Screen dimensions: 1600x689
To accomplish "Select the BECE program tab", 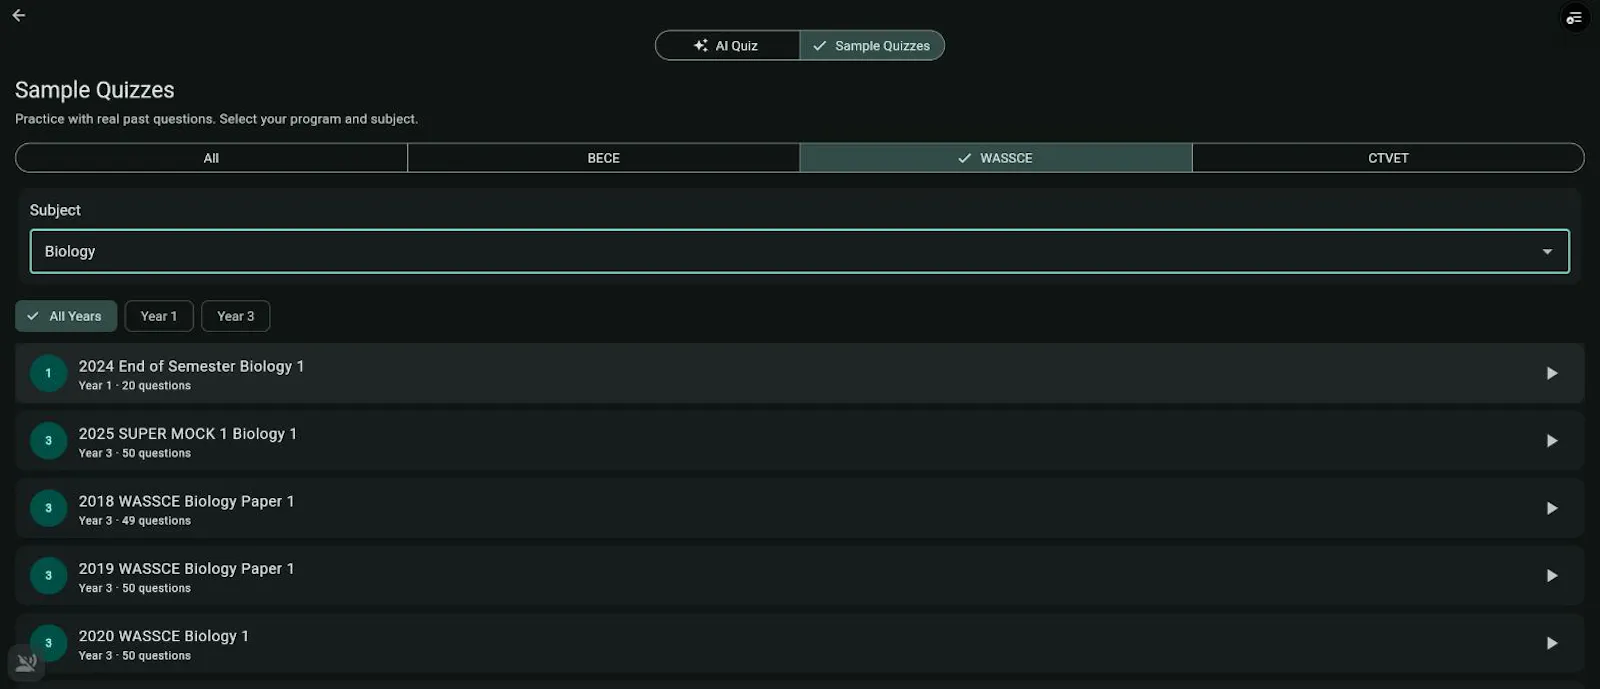I will point(604,158).
